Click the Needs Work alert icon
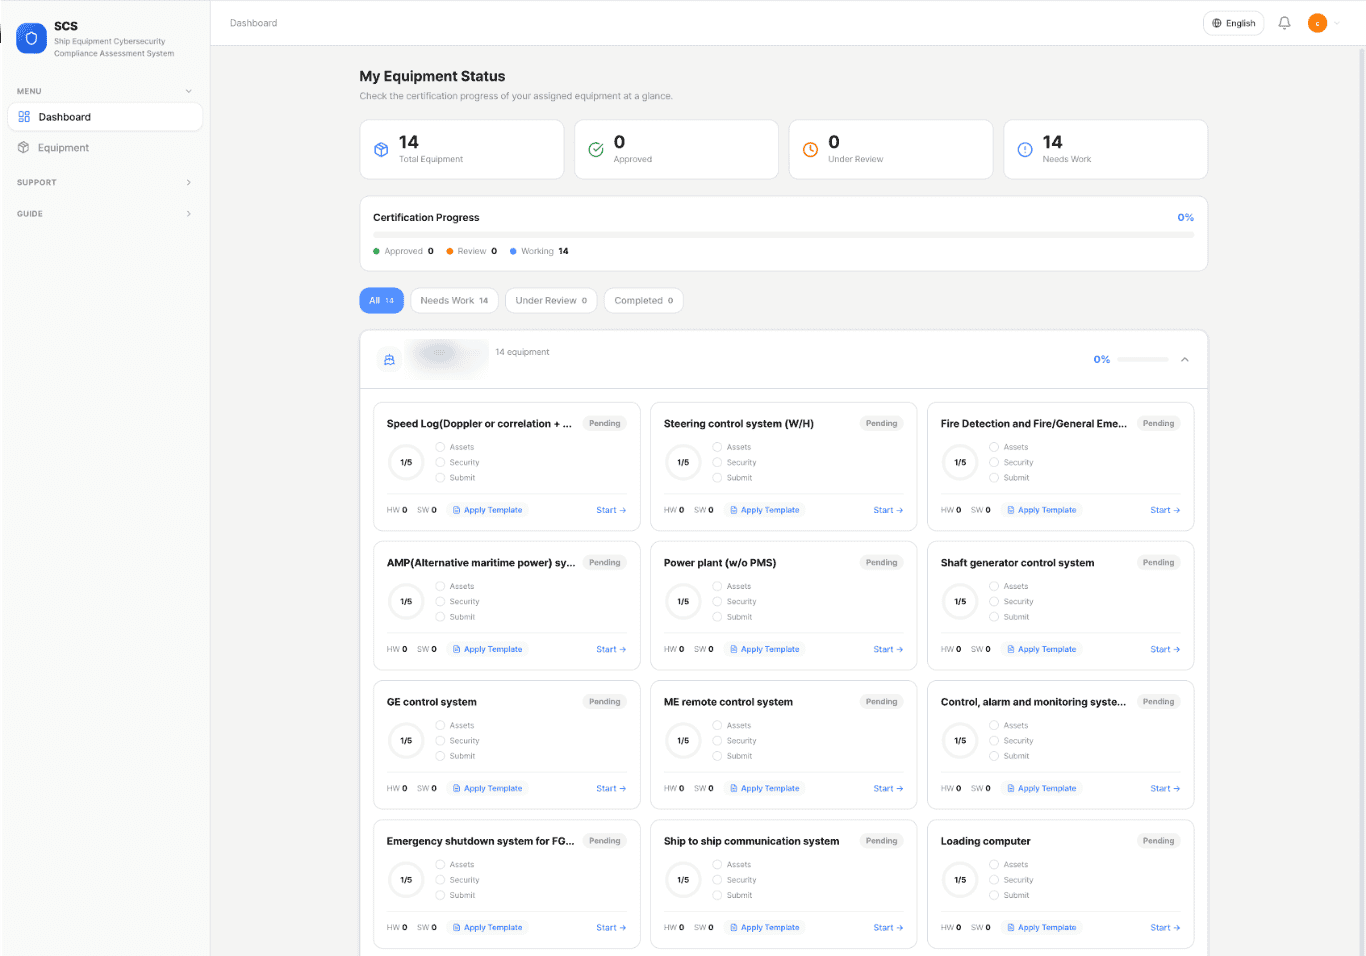 click(1025, 150)
